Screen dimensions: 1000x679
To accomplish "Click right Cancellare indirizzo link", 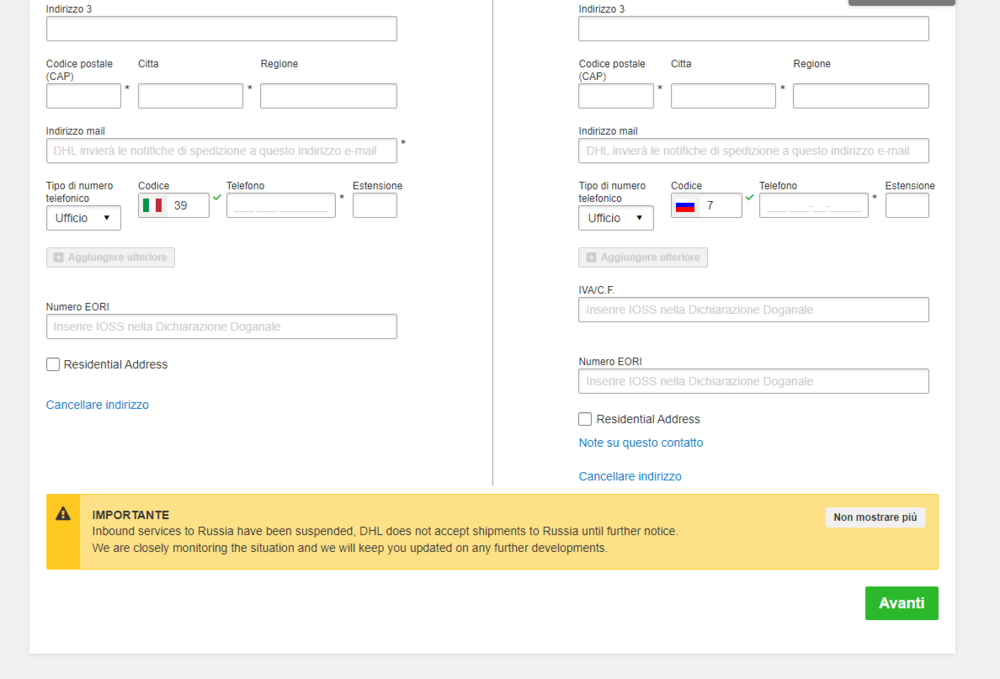I will coord(630,477).
